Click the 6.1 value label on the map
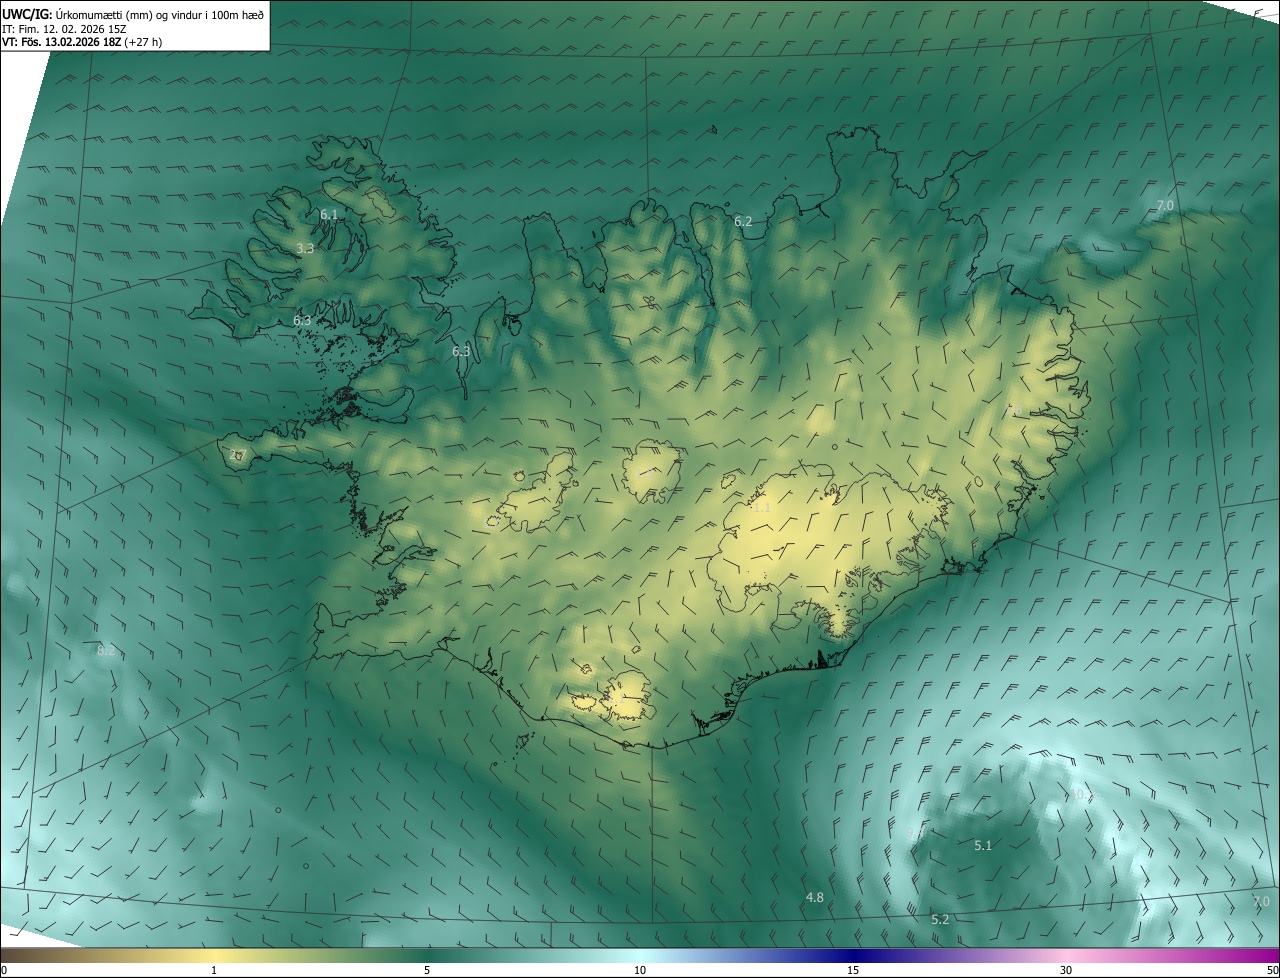Viewport: 1280px width, 978px height. 329,214
